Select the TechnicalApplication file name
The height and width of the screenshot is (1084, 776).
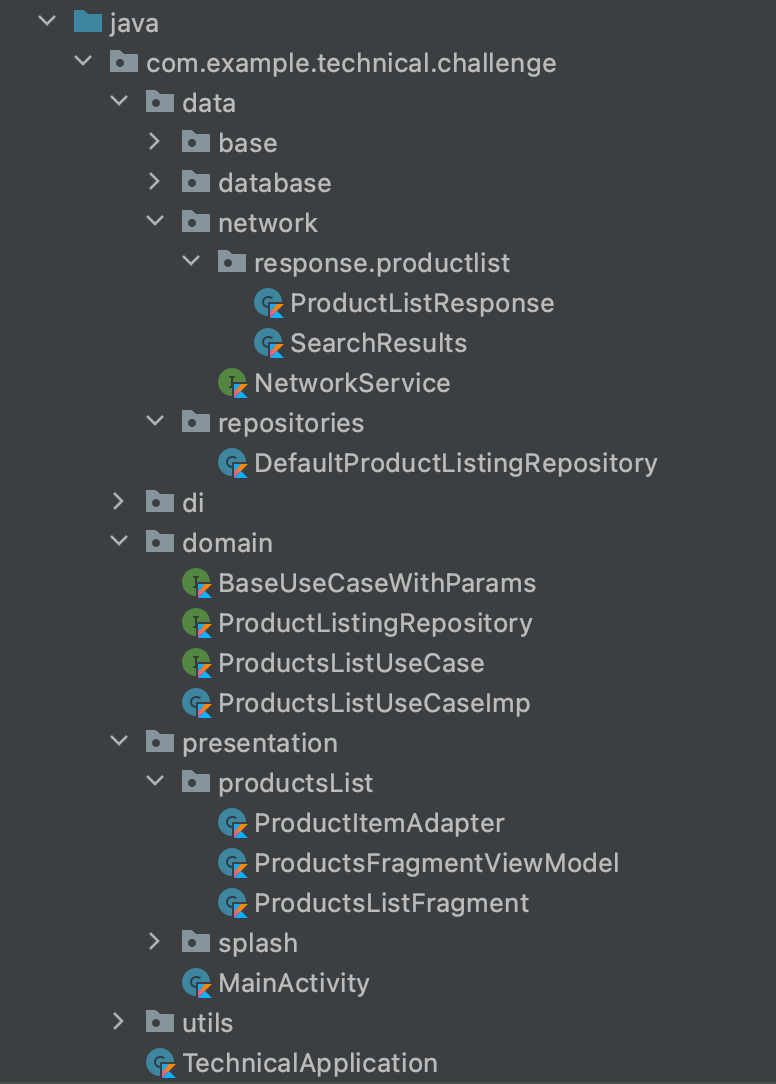pos(310,1064)
